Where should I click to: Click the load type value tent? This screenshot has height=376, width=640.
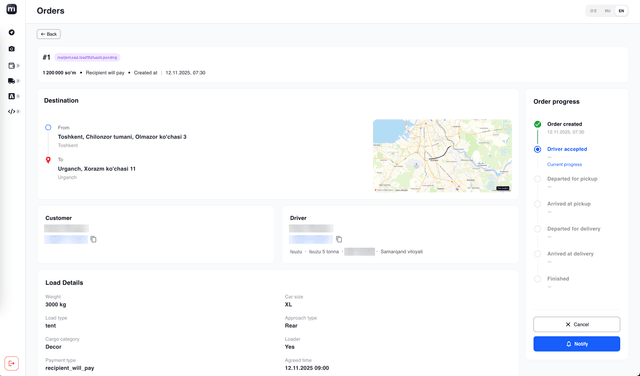[51, 326]
